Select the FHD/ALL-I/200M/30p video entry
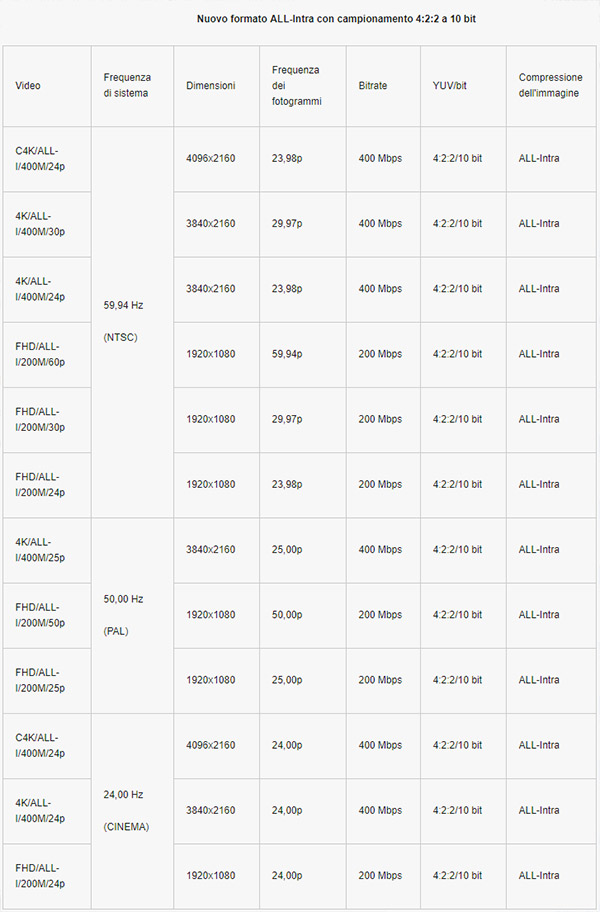Viewport: 600px width, 912px height. (x=39, y=419)
